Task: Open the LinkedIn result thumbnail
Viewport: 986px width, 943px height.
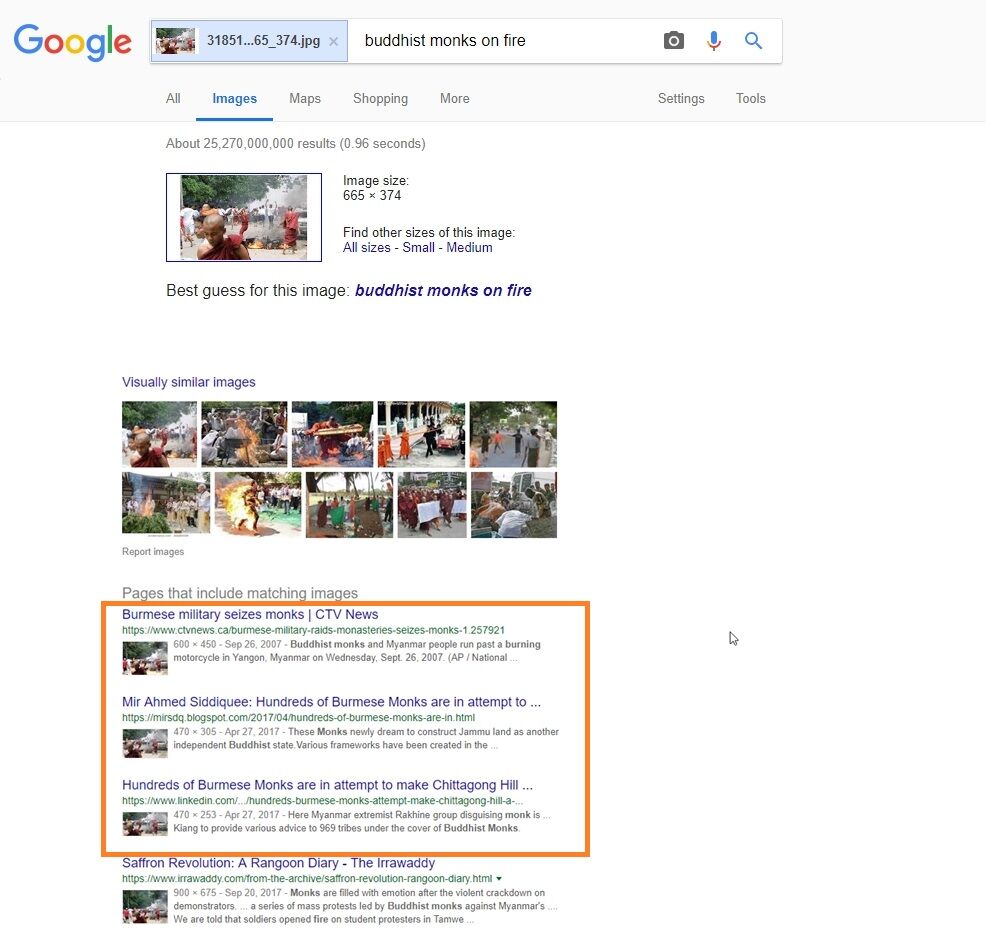Action: pos(145,824)
